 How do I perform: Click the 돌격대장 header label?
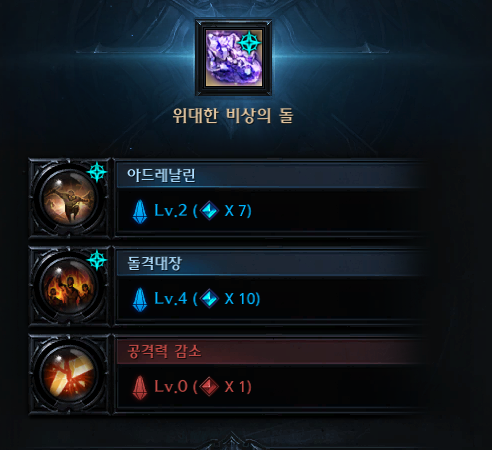[x=154, y=263]
